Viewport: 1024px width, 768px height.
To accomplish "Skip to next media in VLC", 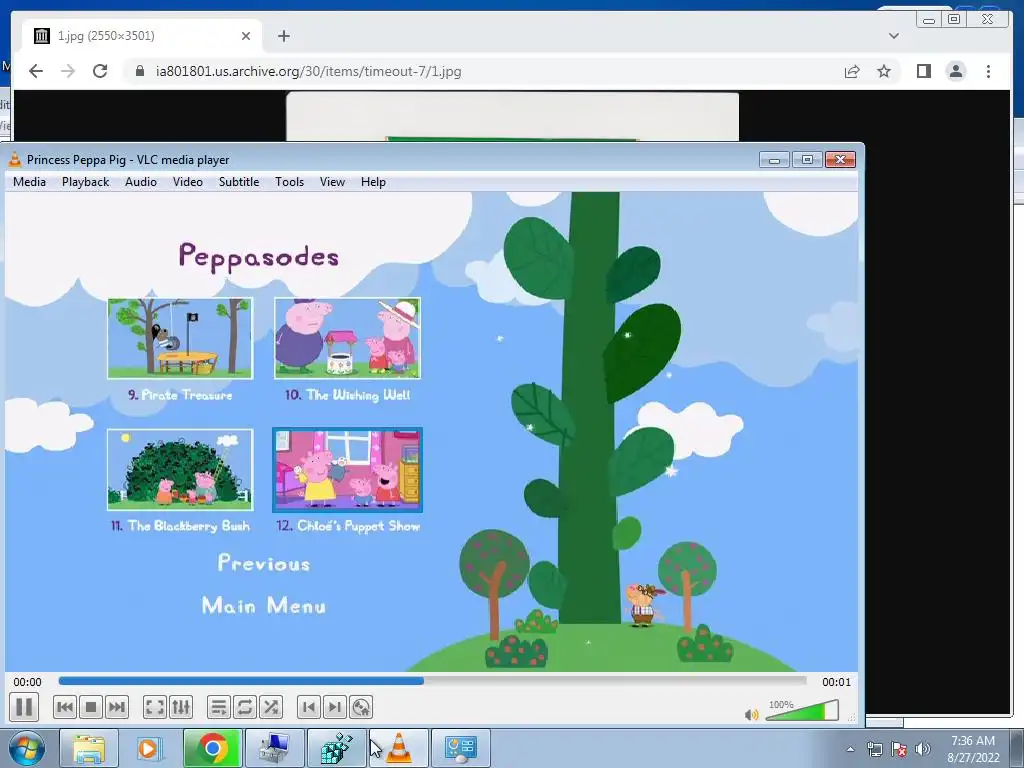I will click(116, 707).
